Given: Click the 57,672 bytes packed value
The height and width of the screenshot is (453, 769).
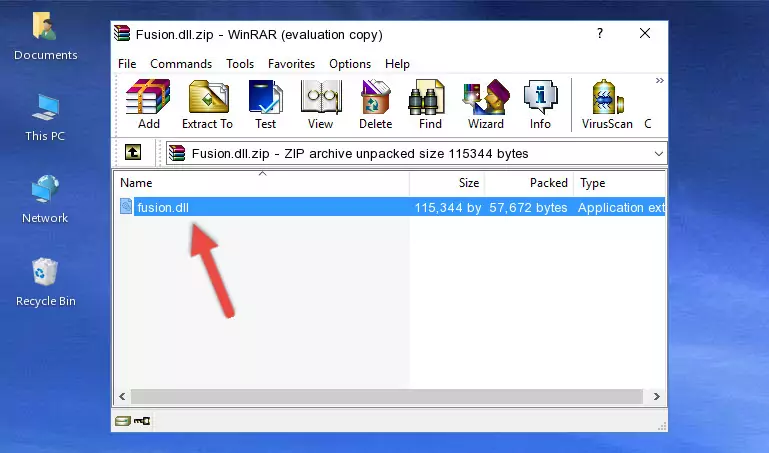Looking at the screenshot, I should pos(528,207).
